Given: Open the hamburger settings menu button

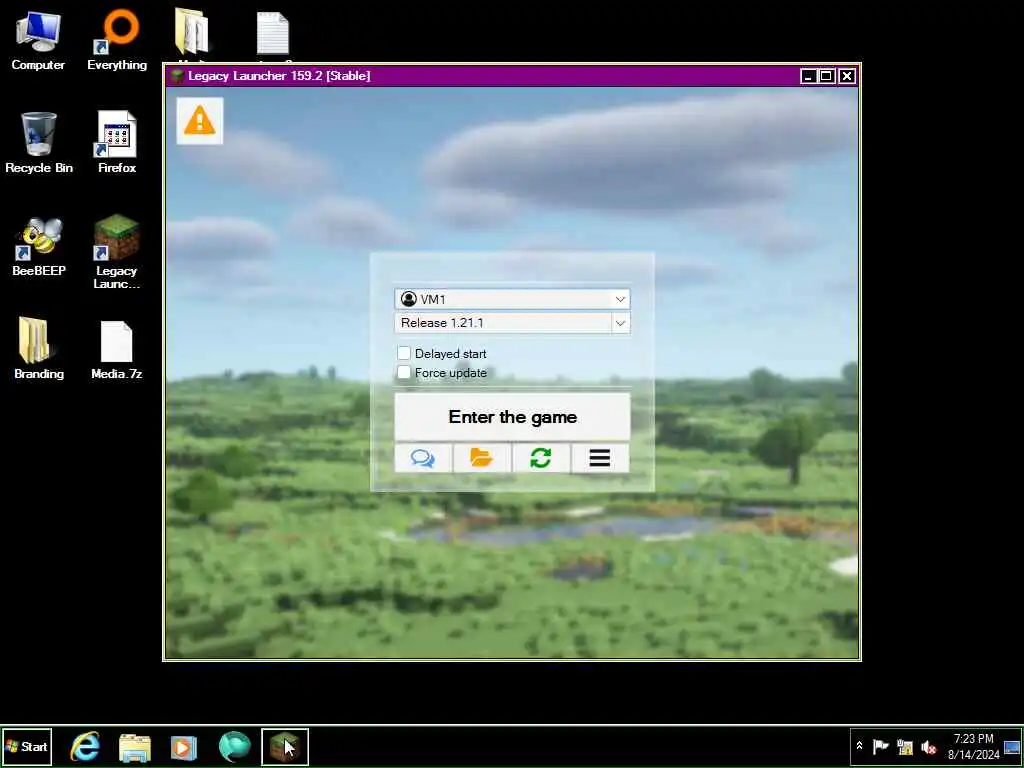Looking at the screenshot, I should (600, 458).
